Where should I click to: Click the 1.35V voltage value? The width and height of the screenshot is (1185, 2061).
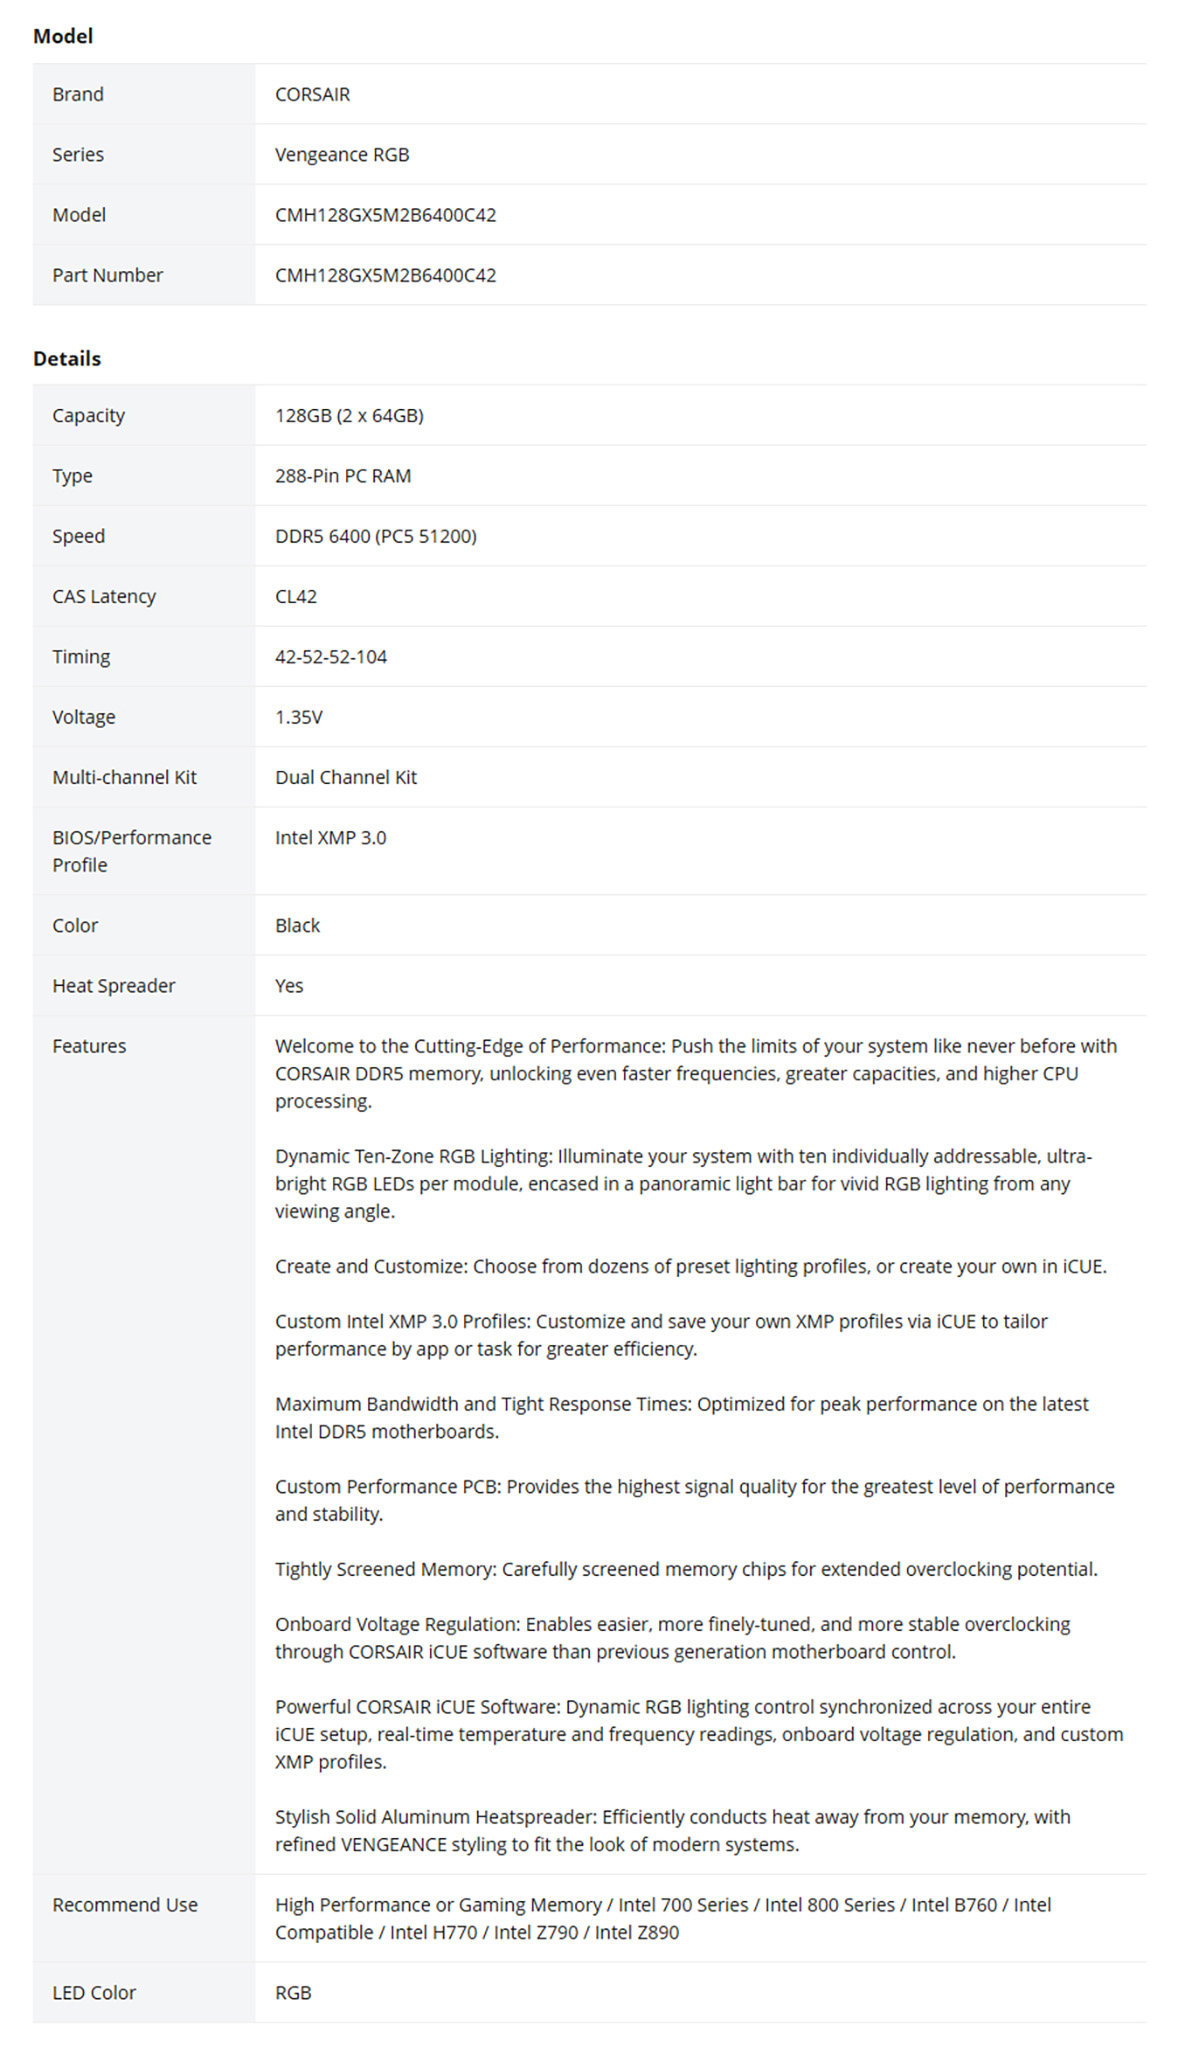pyautogui.click(x=299, y=716)
